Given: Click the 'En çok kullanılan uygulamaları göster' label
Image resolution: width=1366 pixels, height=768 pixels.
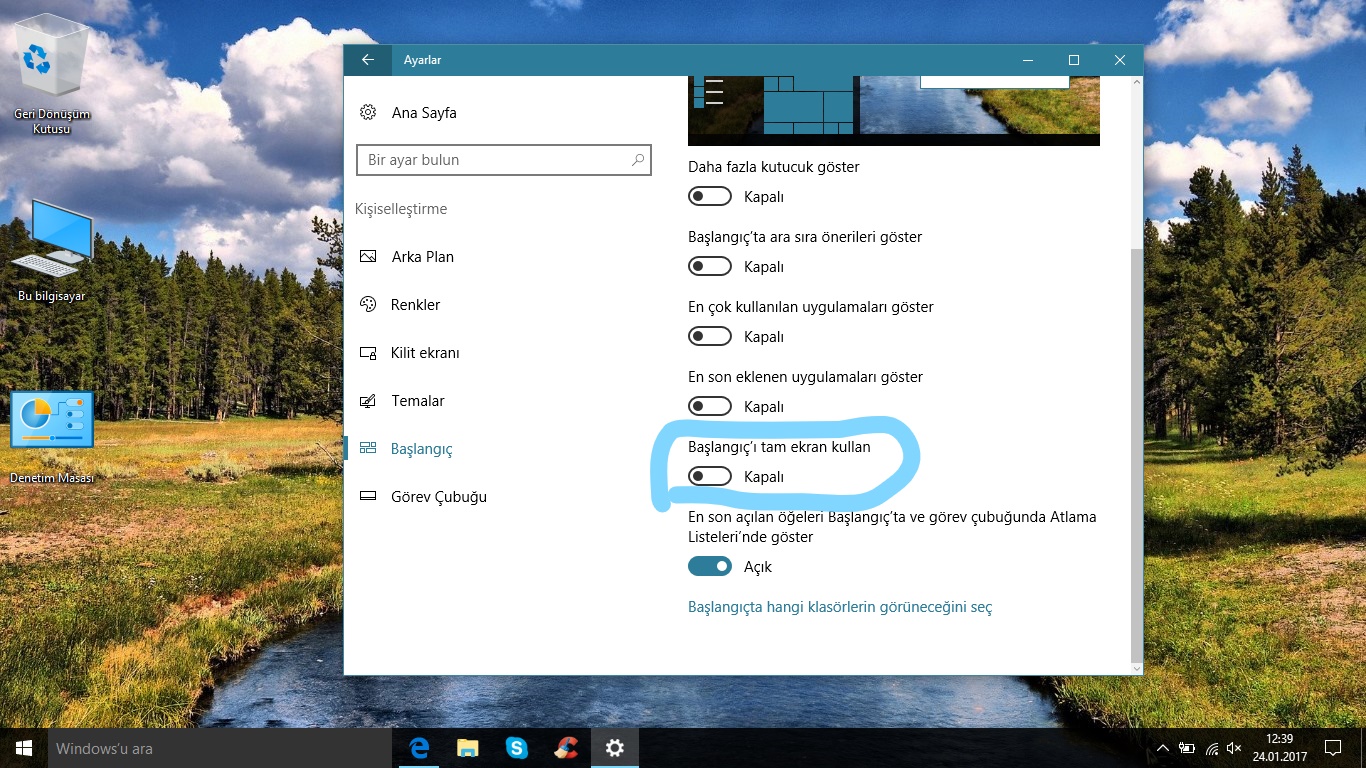Looking at the screenshot, I should click(x=811, y=307).
